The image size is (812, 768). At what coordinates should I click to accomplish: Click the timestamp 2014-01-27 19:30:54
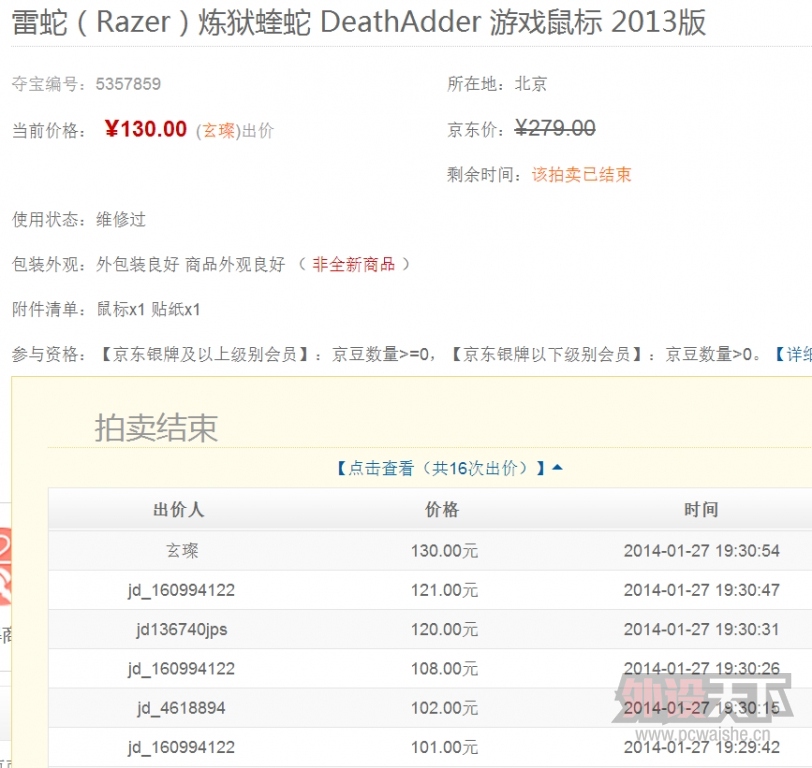pyautogui.click(x=702, y=550)
